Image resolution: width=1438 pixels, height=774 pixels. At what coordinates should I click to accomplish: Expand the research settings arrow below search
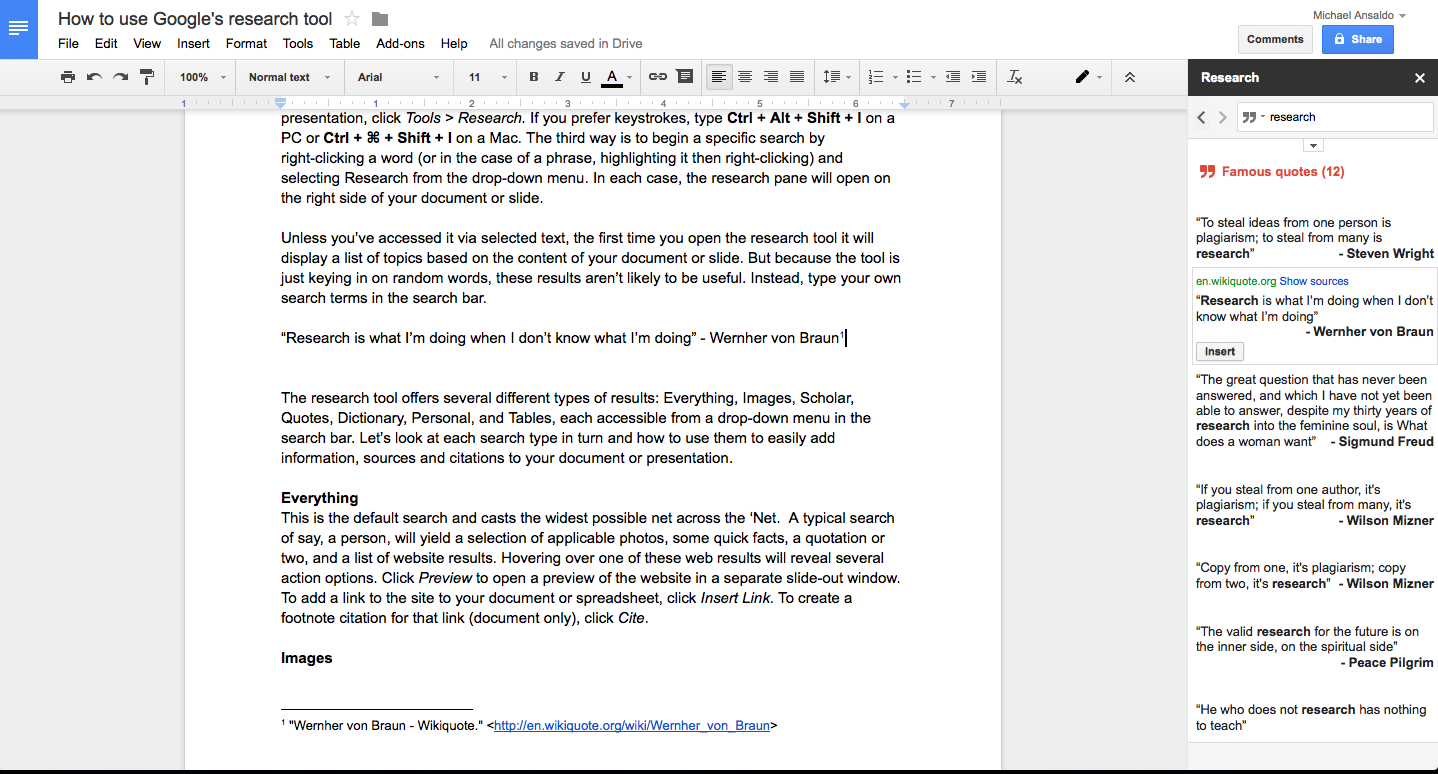tap(1314, 146)
